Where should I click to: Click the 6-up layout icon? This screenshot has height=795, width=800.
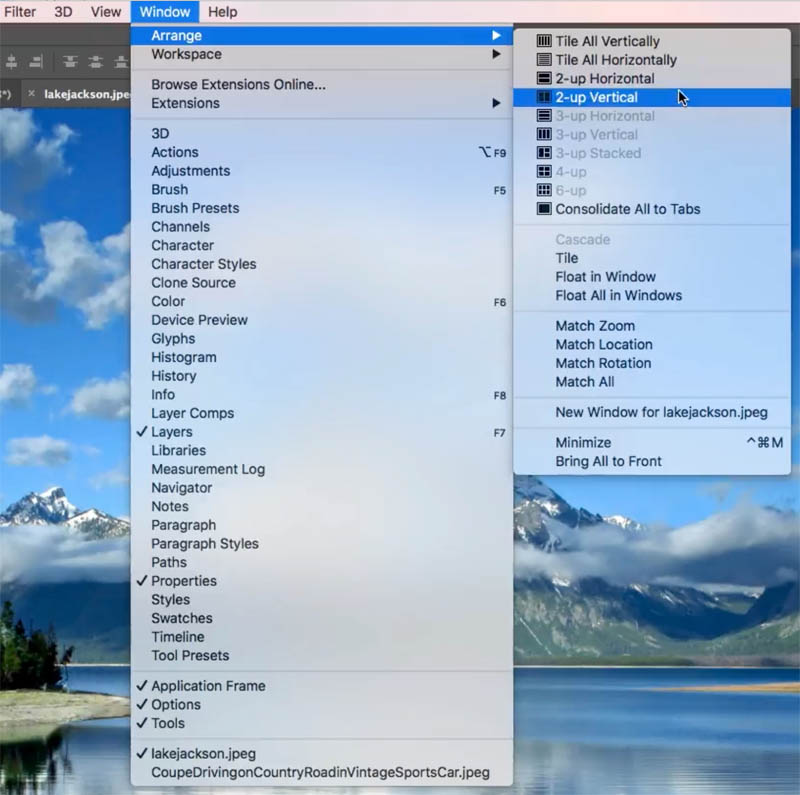coord(544,190)
